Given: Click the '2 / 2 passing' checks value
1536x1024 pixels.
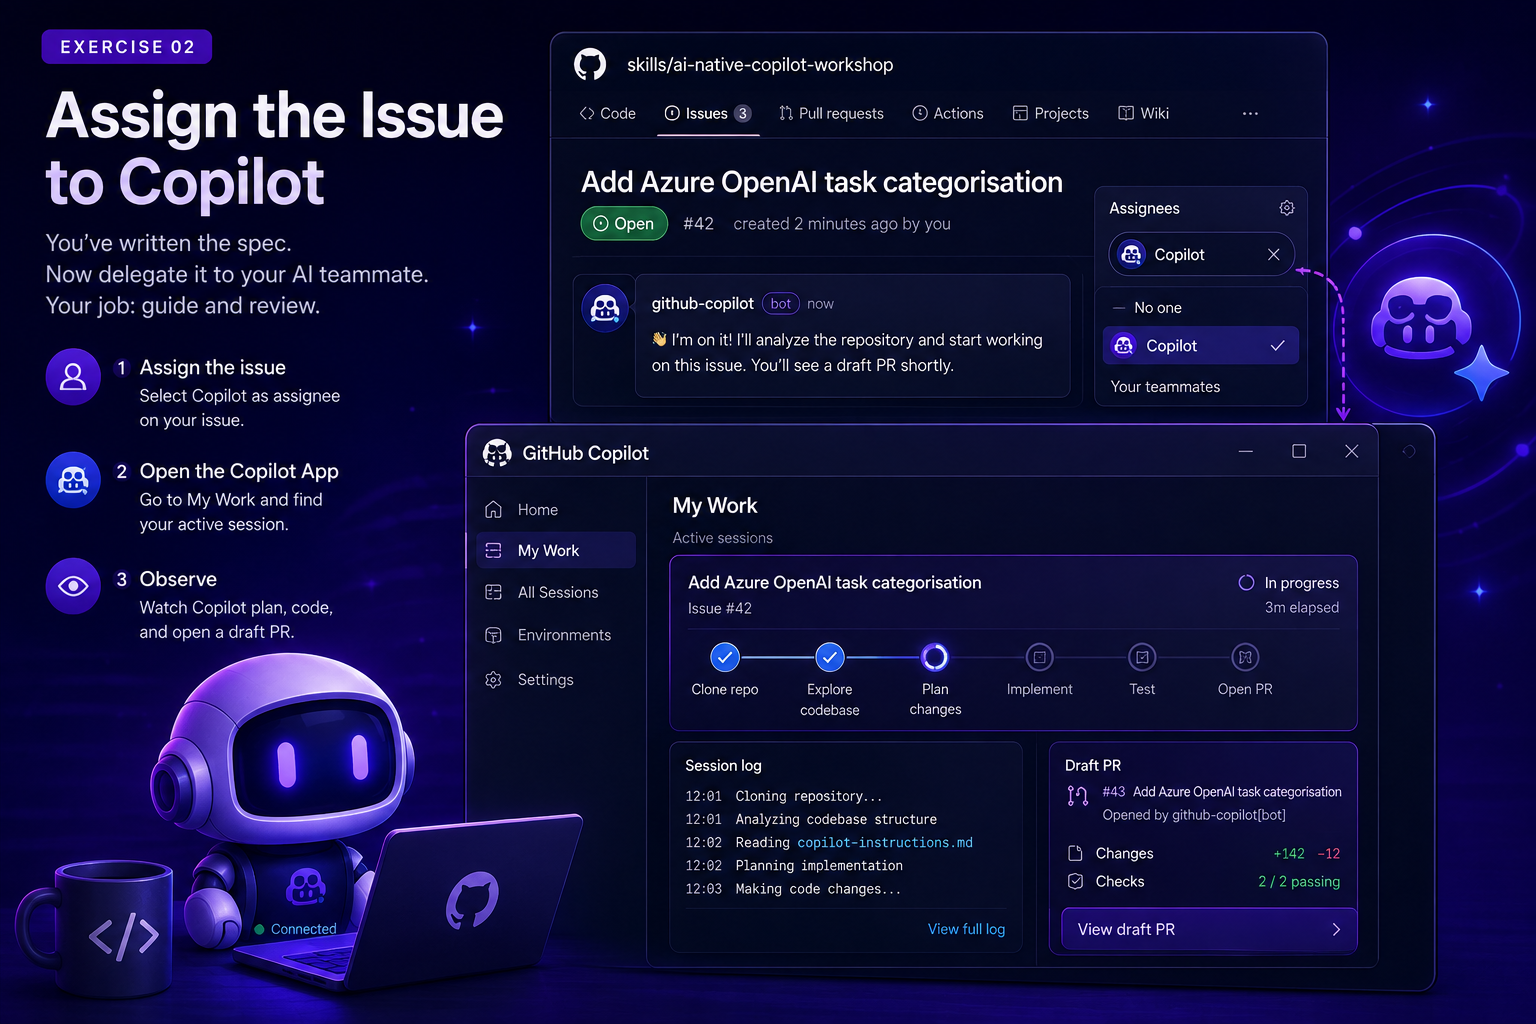Looking at the screenshot, I should 1299,881.
